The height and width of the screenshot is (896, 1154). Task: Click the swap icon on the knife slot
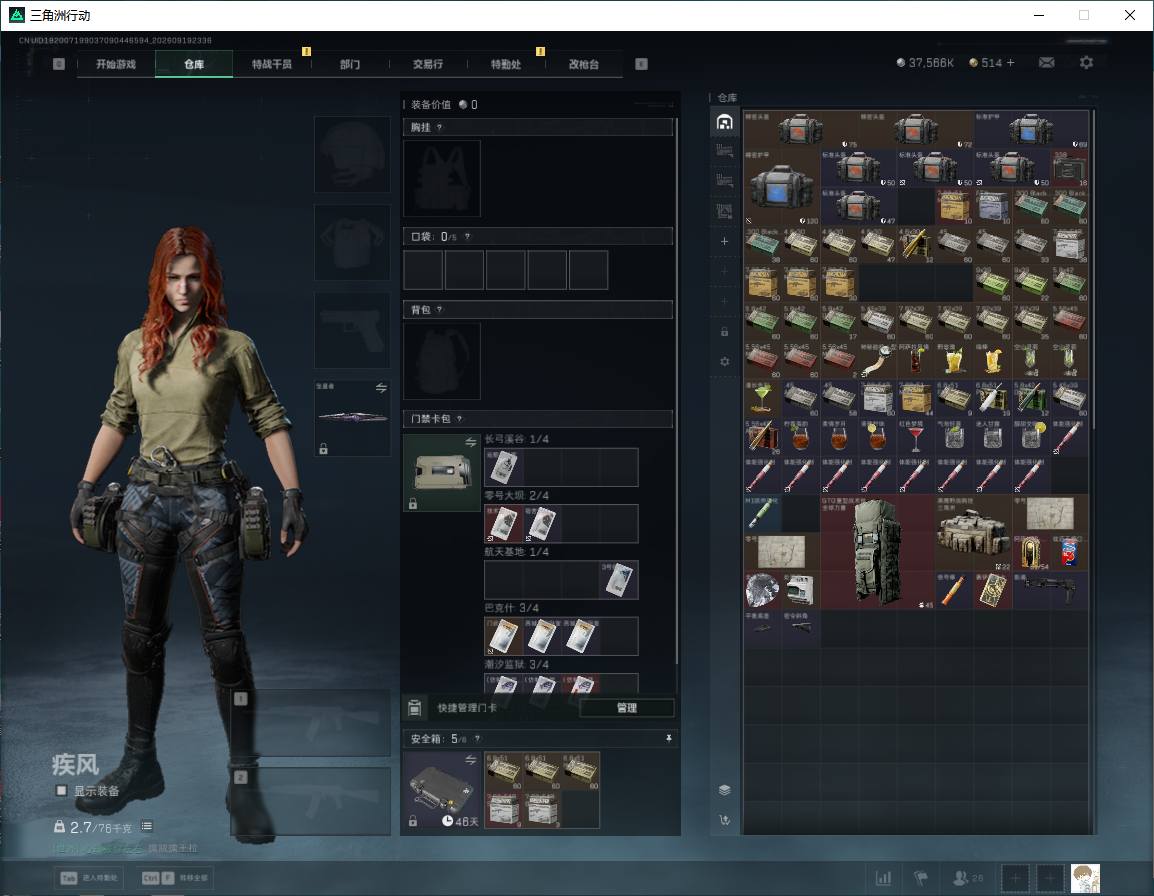381,388
